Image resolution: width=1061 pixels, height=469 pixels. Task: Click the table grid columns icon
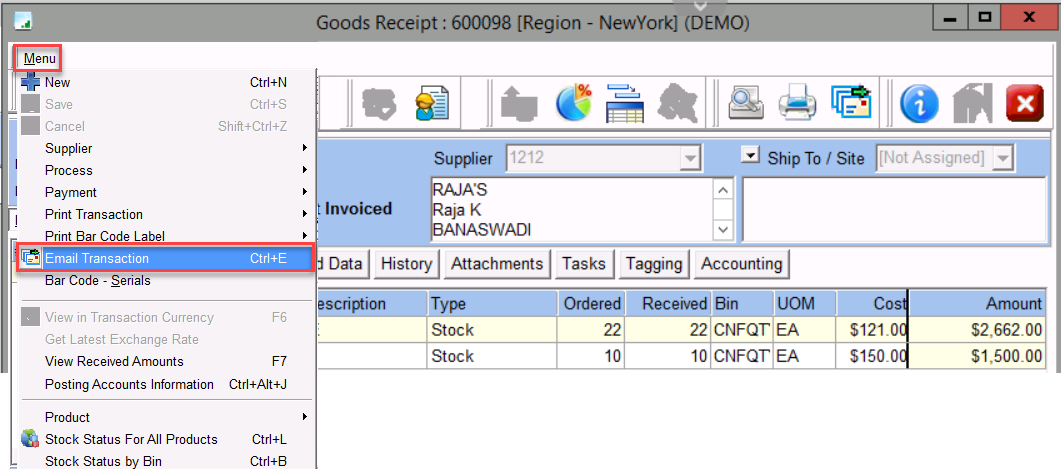(624, 103)
